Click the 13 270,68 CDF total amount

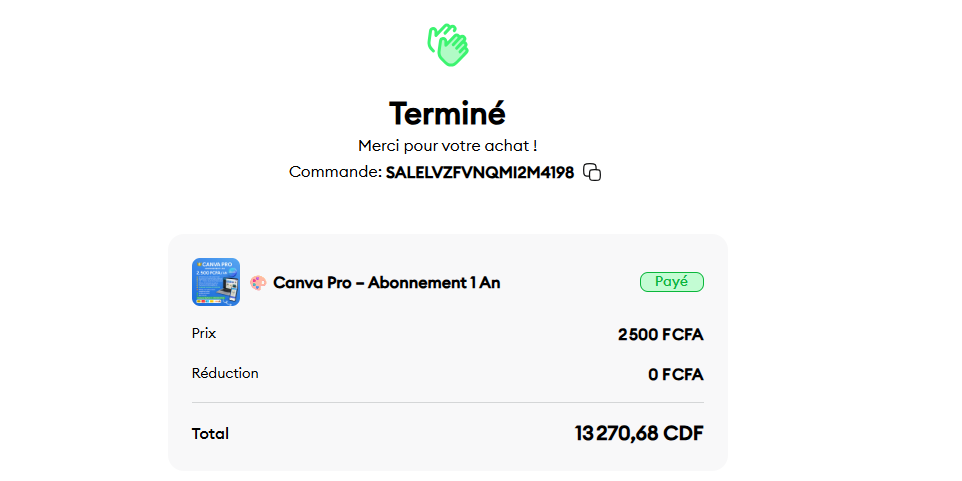click(x=639, y=433)
